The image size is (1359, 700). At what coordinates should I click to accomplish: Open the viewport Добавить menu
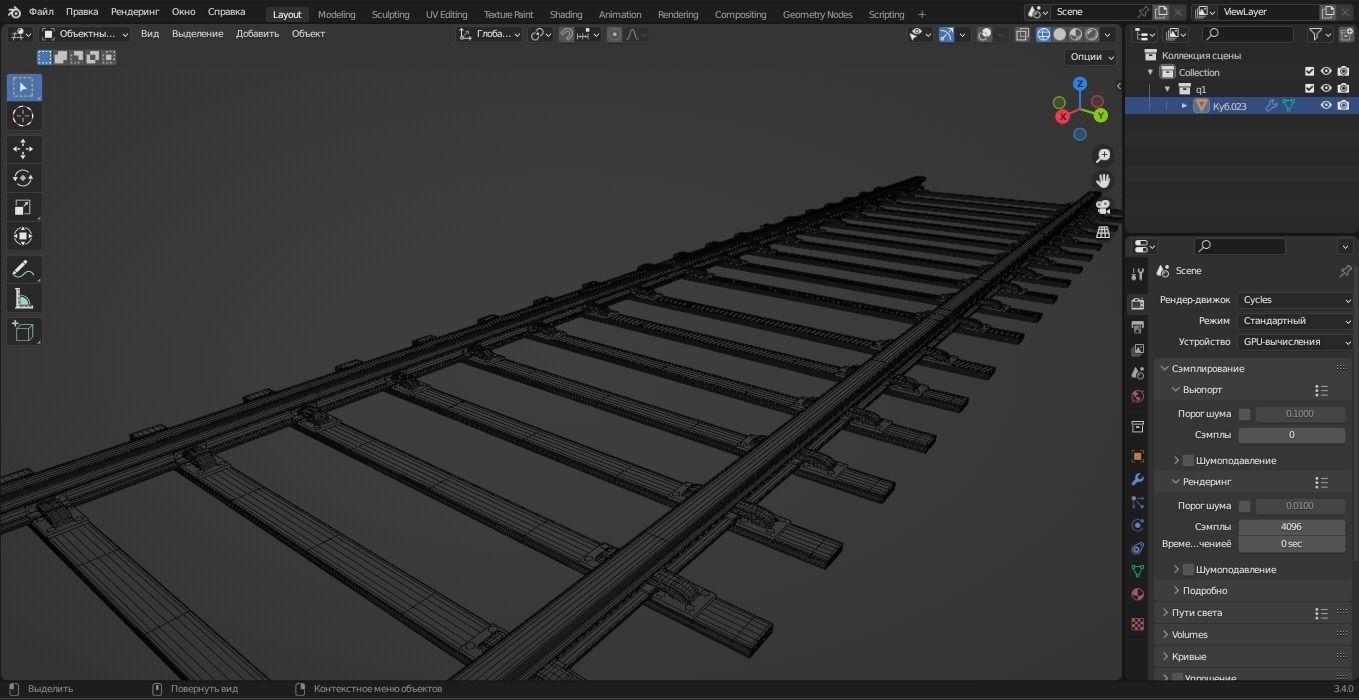pyautogui.click(x=257, y=34)
